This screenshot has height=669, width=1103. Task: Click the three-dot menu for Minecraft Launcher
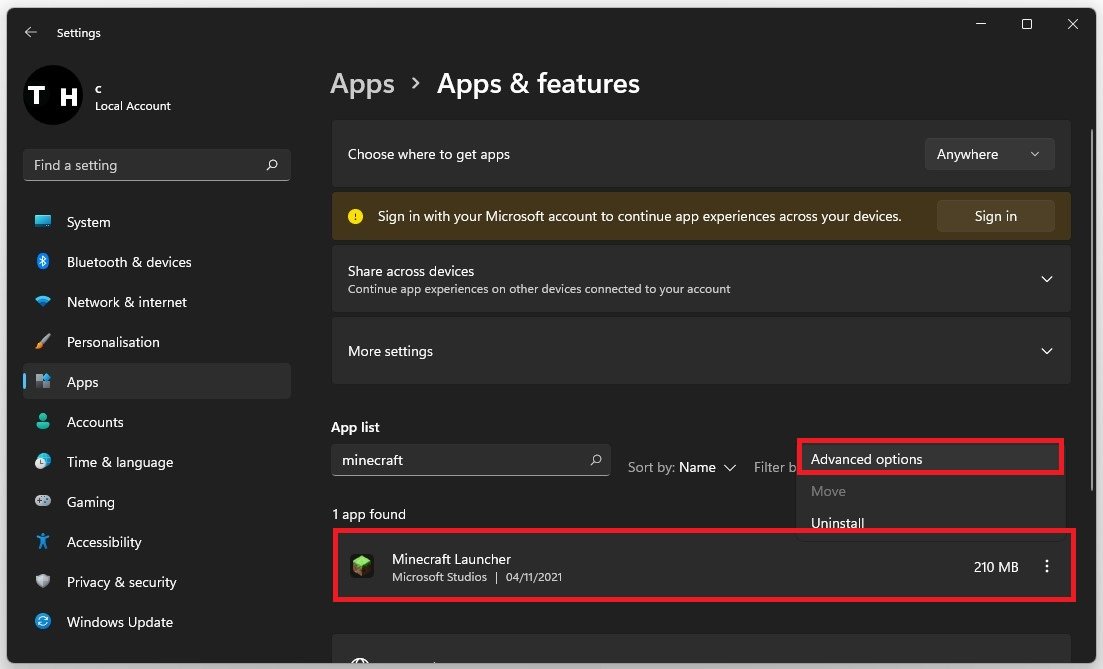pyautogui.click(x=1047, y=567)
